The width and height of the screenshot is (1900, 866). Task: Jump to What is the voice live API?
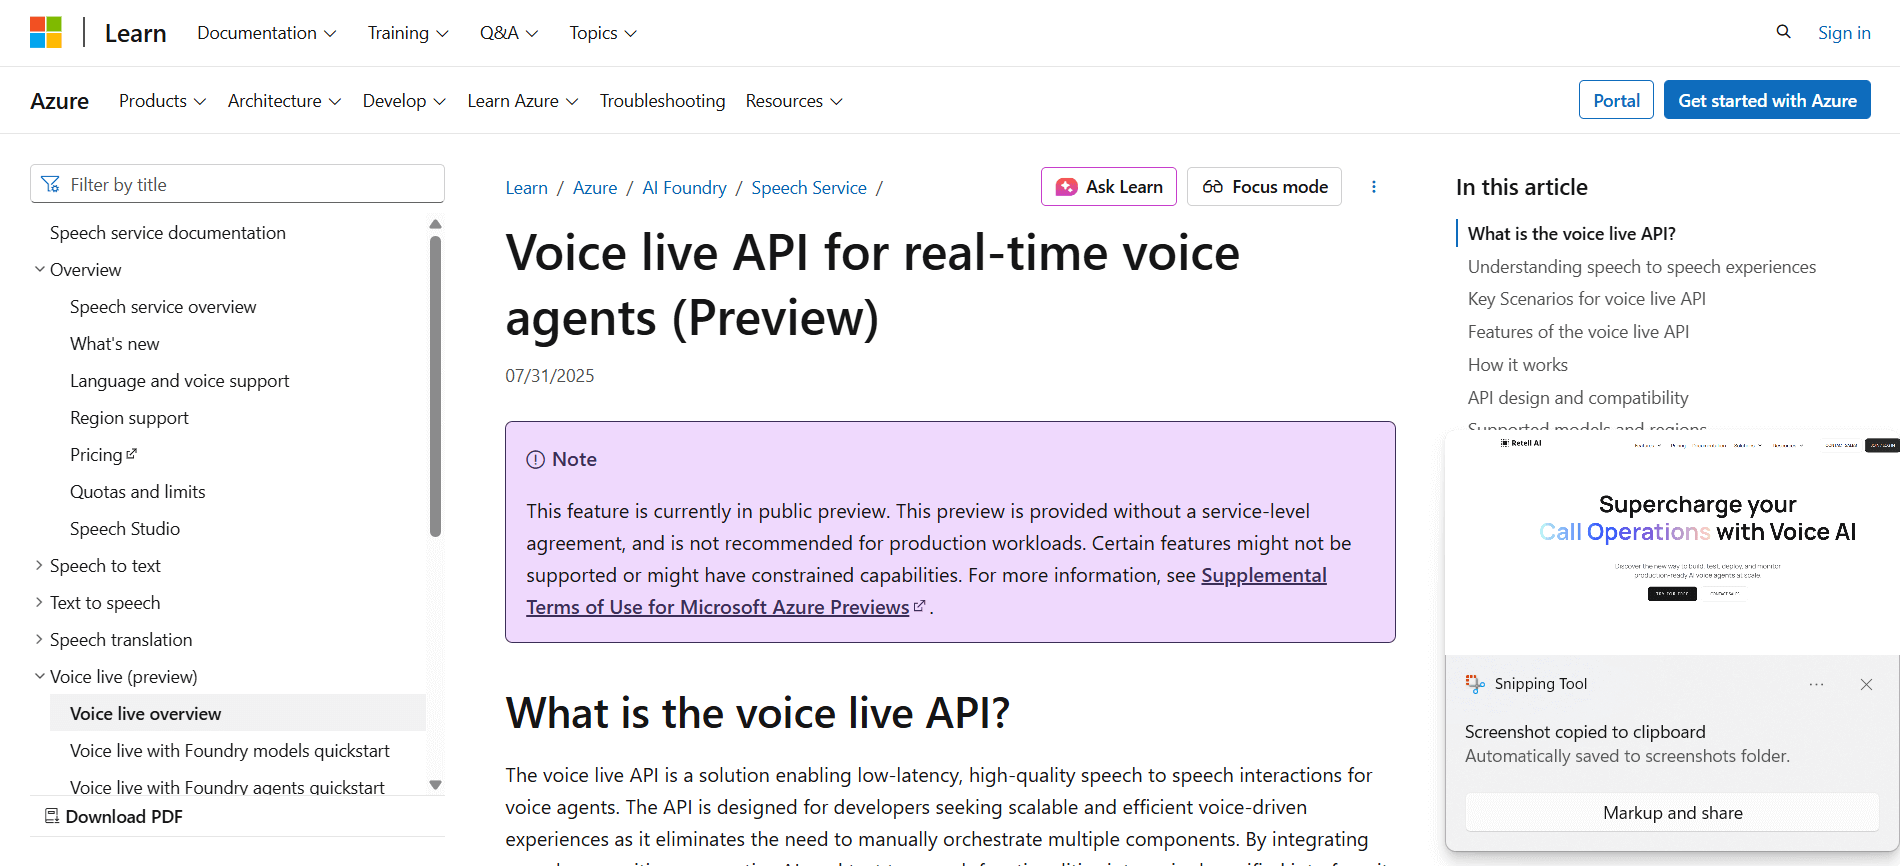pos(1571,233)
